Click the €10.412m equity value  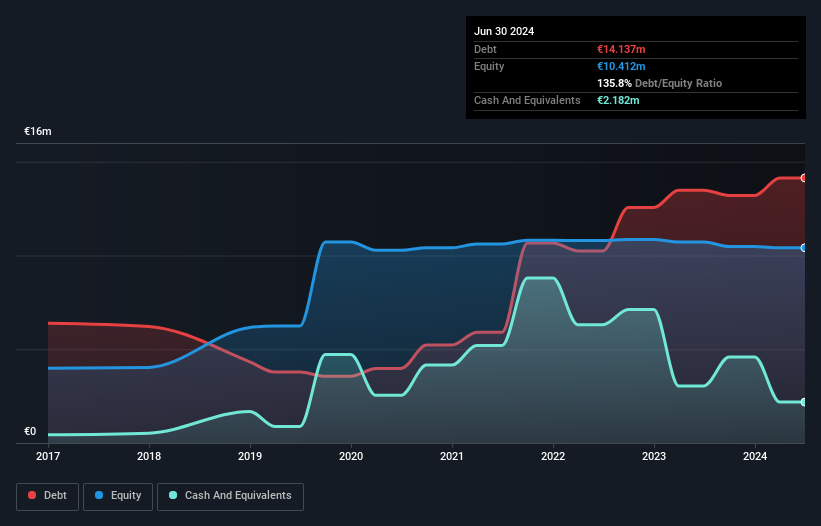coord(621,66)
